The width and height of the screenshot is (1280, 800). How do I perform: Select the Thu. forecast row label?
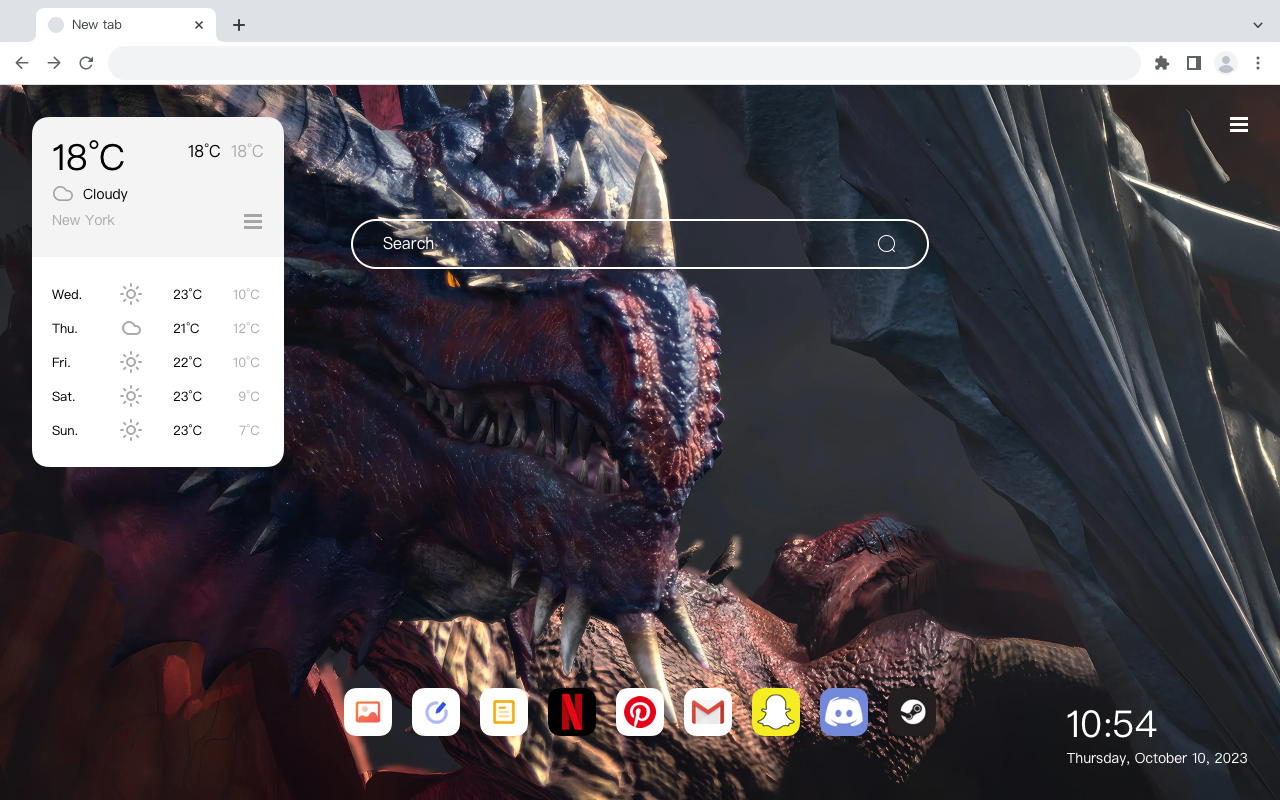[x=65, y=328]
